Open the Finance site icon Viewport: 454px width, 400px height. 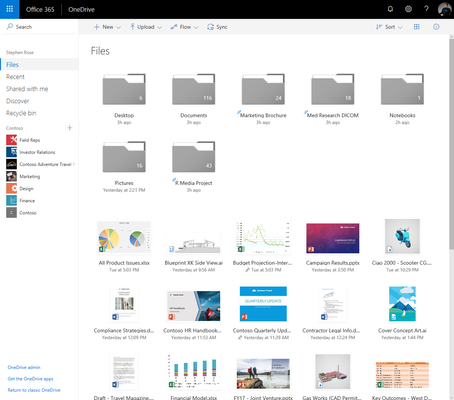pos(11,200)
